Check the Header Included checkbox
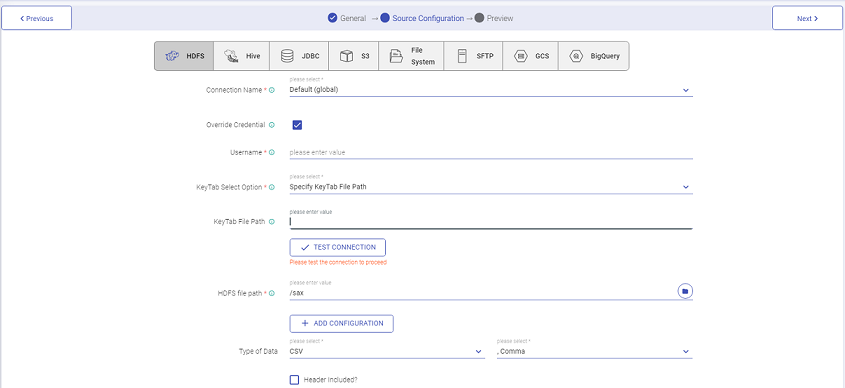845x388 pixels. point(294,380)
